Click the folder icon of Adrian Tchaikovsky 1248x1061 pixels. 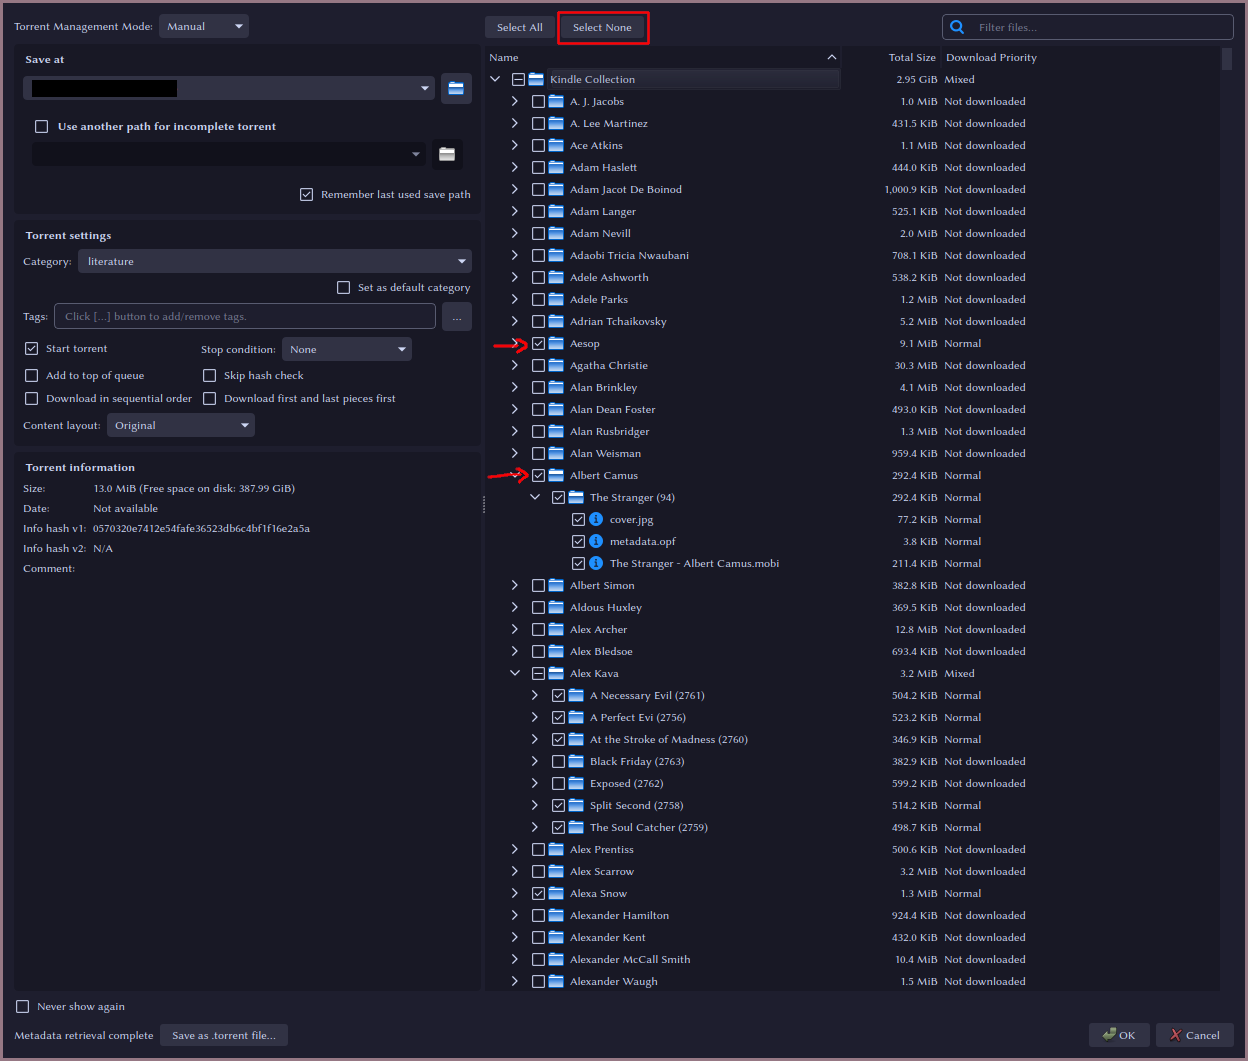click(556, 321)
